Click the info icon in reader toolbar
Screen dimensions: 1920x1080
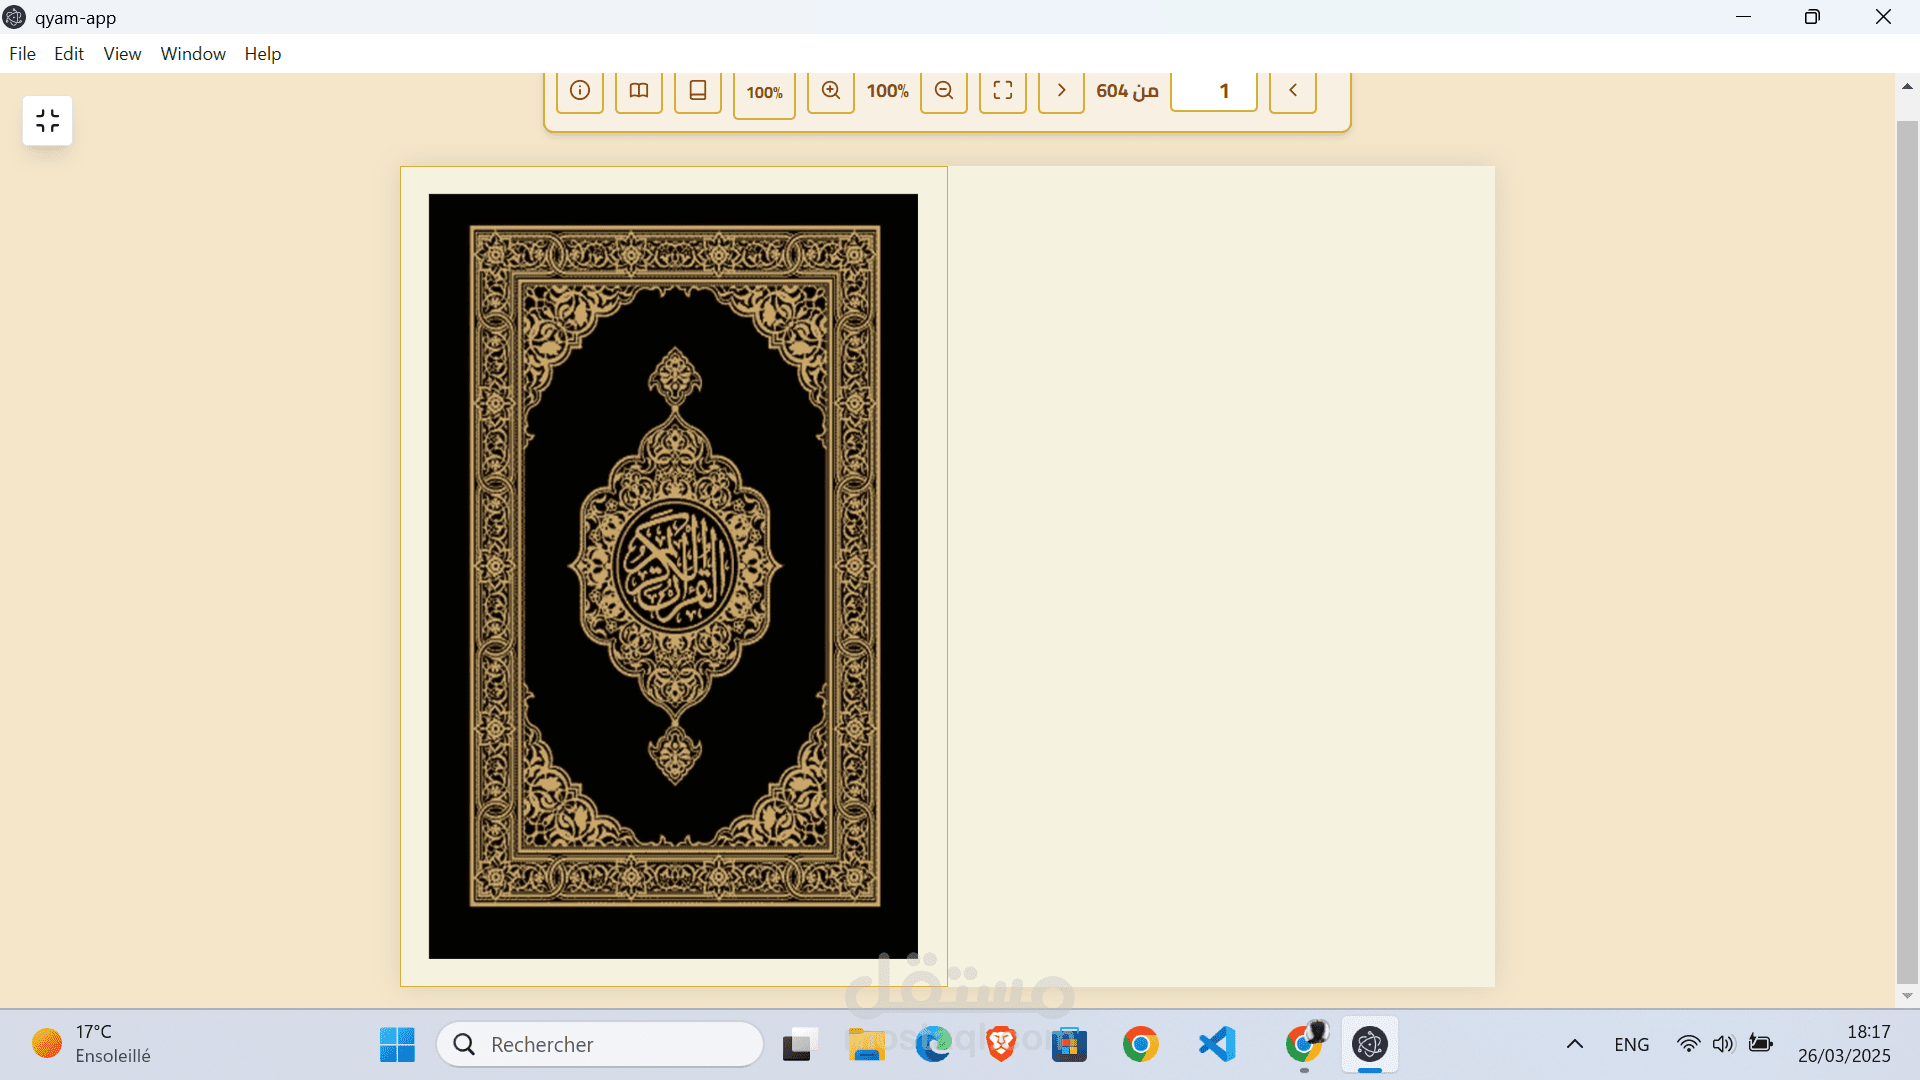[579, 91]
